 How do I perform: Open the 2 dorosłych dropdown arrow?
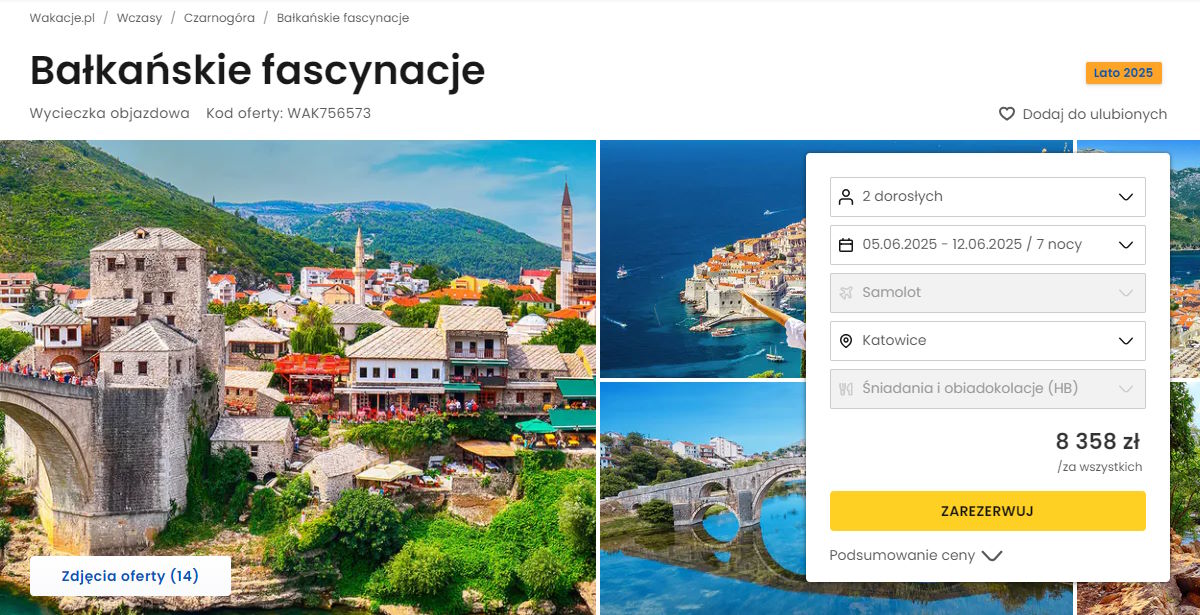1126,197
